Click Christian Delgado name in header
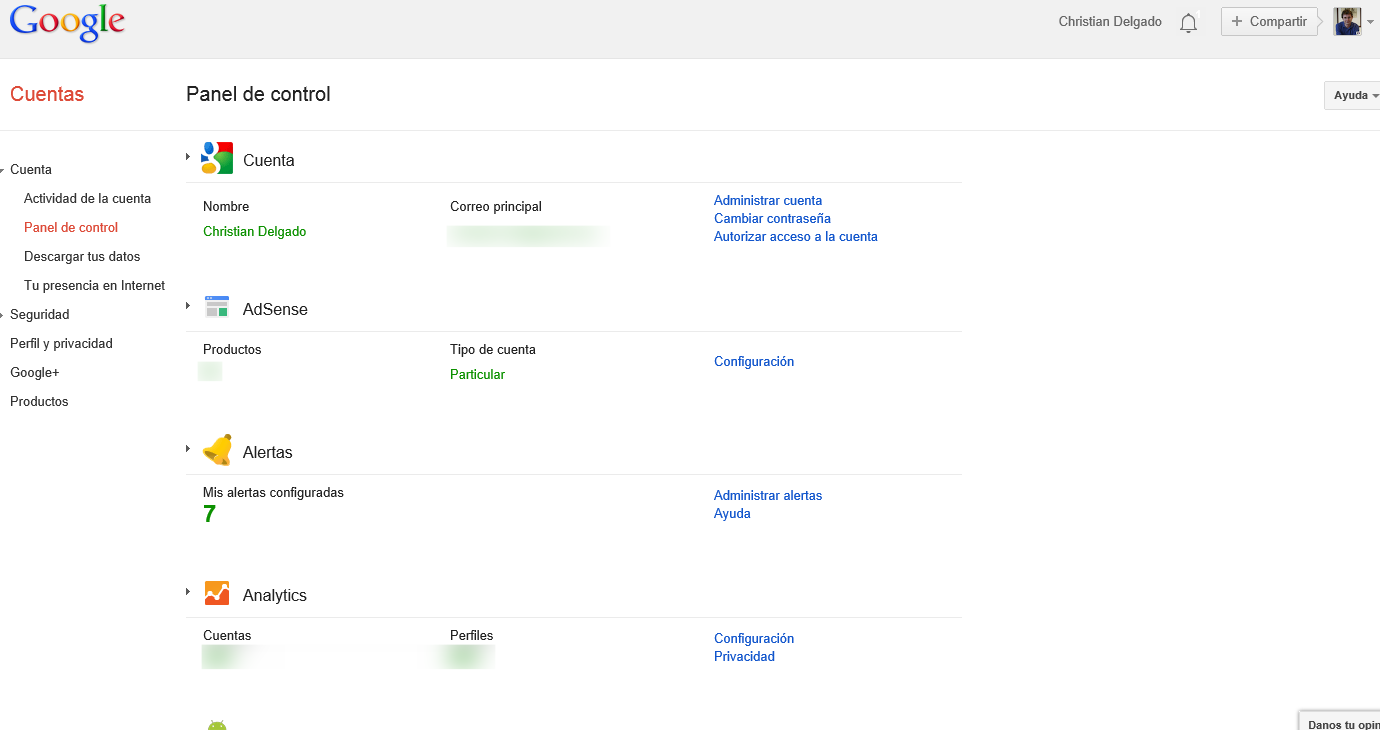Image resolution: width=1380 pixels, height=730 pixels. [x=1110, y=22]
